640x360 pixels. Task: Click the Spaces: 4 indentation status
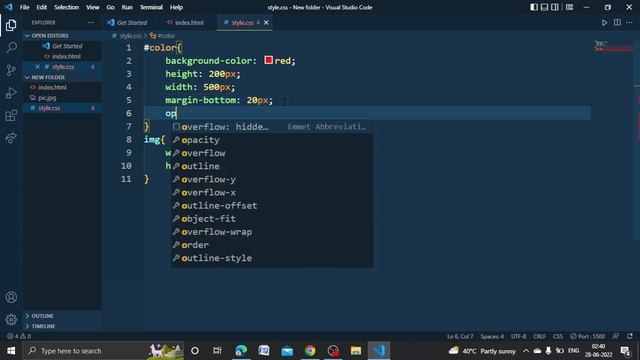click(x=492, y=336)
